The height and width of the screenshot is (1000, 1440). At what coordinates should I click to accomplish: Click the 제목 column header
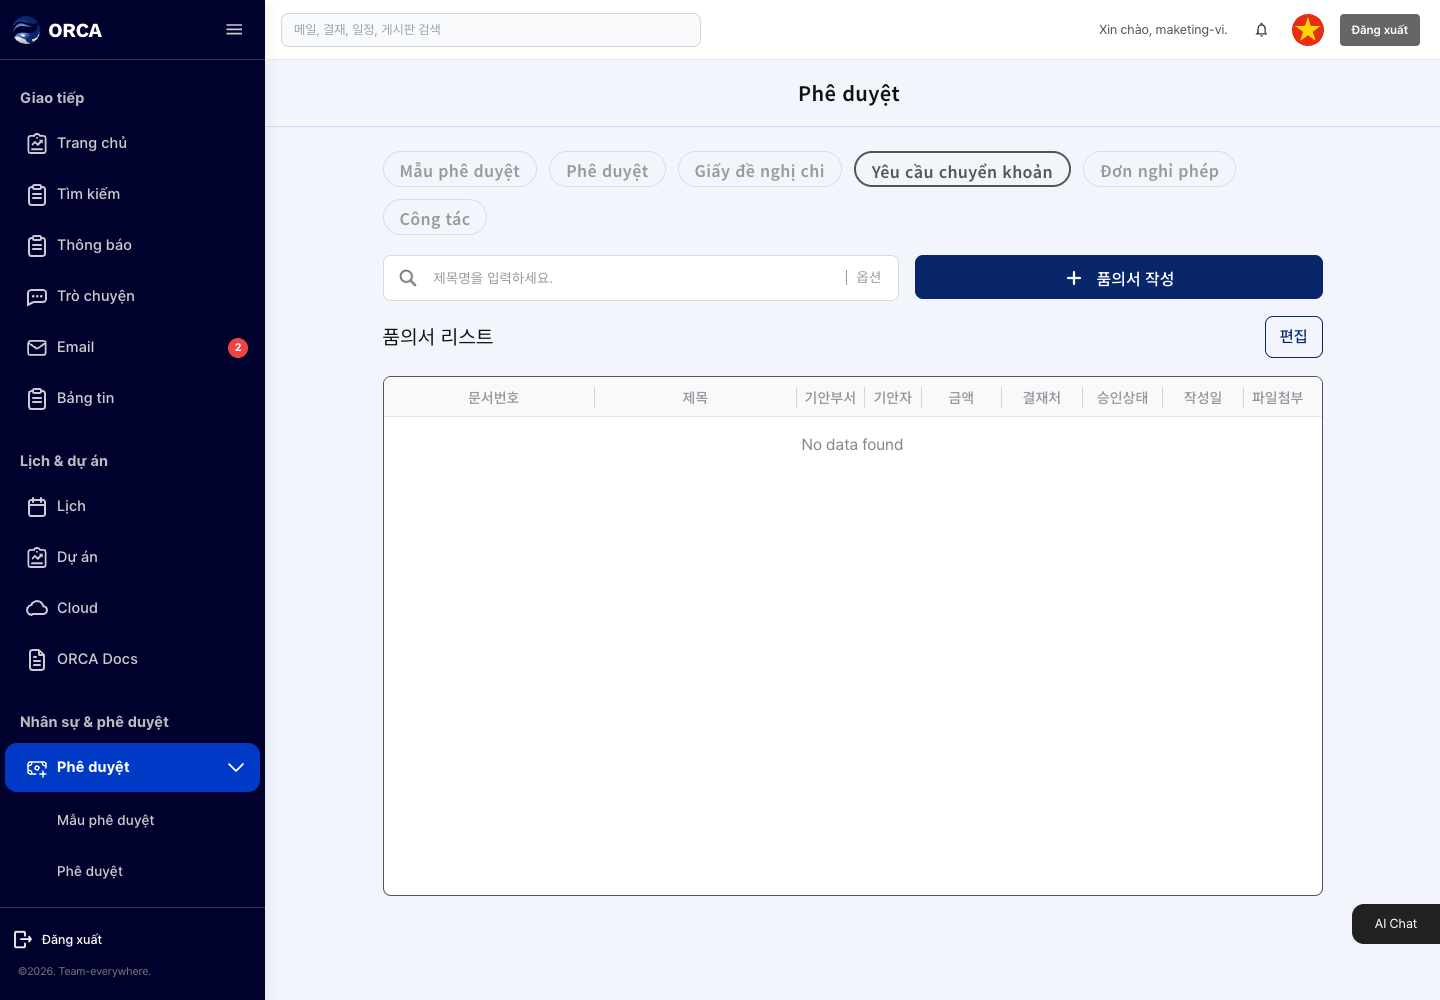pyautogui.click(x=695, y=398)
